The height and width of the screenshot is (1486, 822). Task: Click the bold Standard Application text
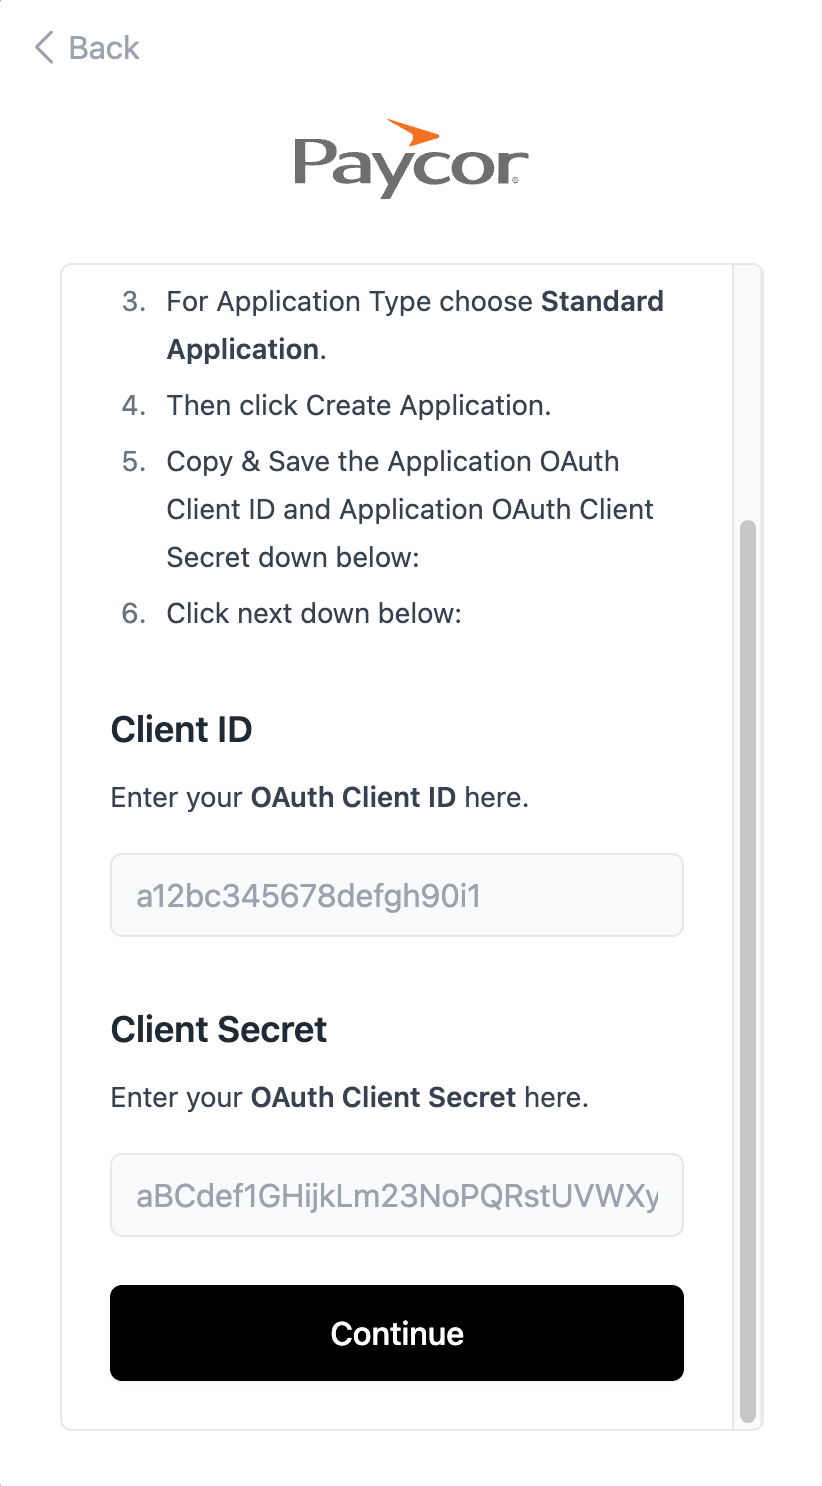(602, 302)
